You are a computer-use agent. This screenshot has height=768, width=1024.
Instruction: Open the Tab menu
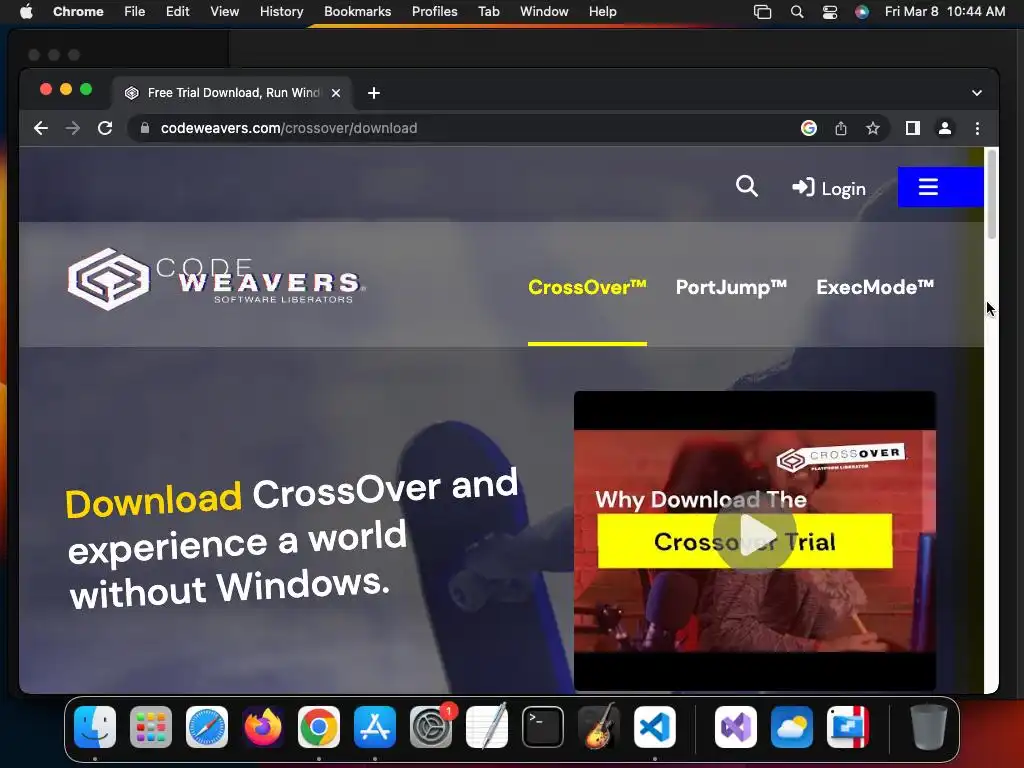(x=488, y=11)
